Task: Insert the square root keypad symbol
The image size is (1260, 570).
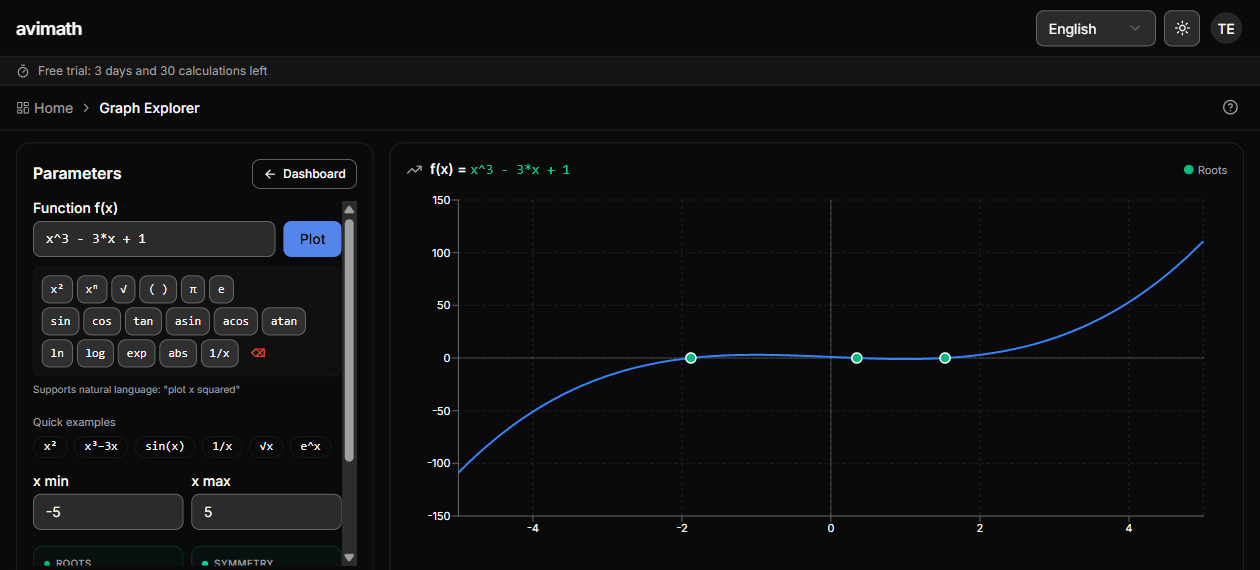Action: 123,290
